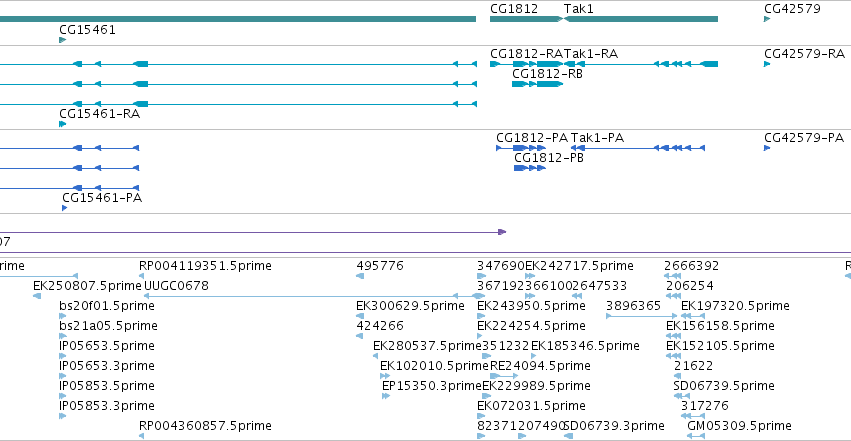Click the 3896365 EST feature
Viewport: 851px width, 441px height.
click(x=642, y=316)
